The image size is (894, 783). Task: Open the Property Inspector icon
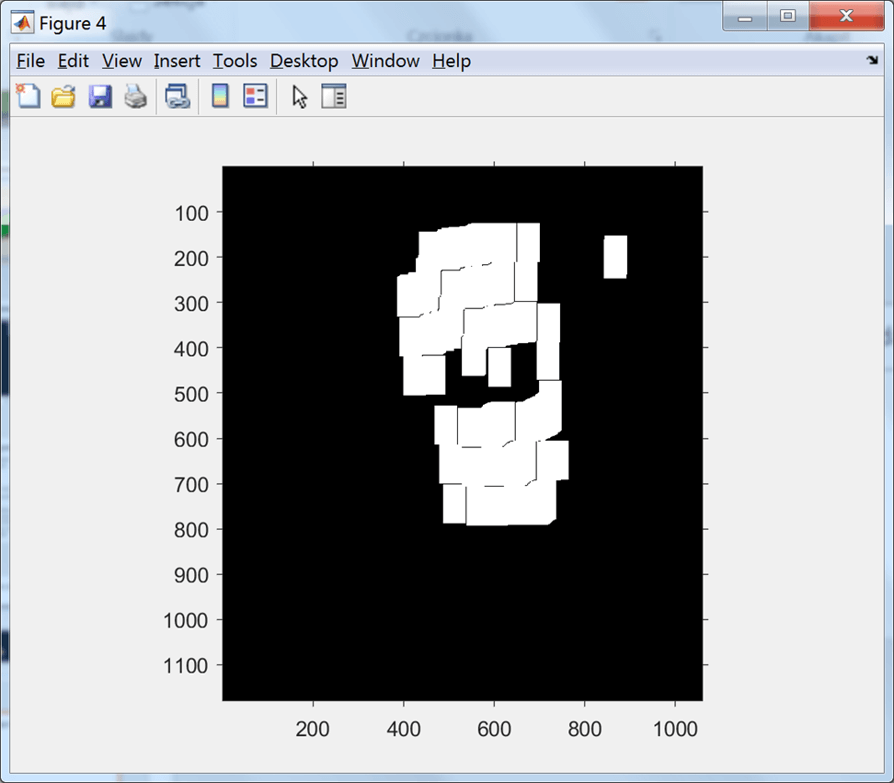click(x=334, y=96)
